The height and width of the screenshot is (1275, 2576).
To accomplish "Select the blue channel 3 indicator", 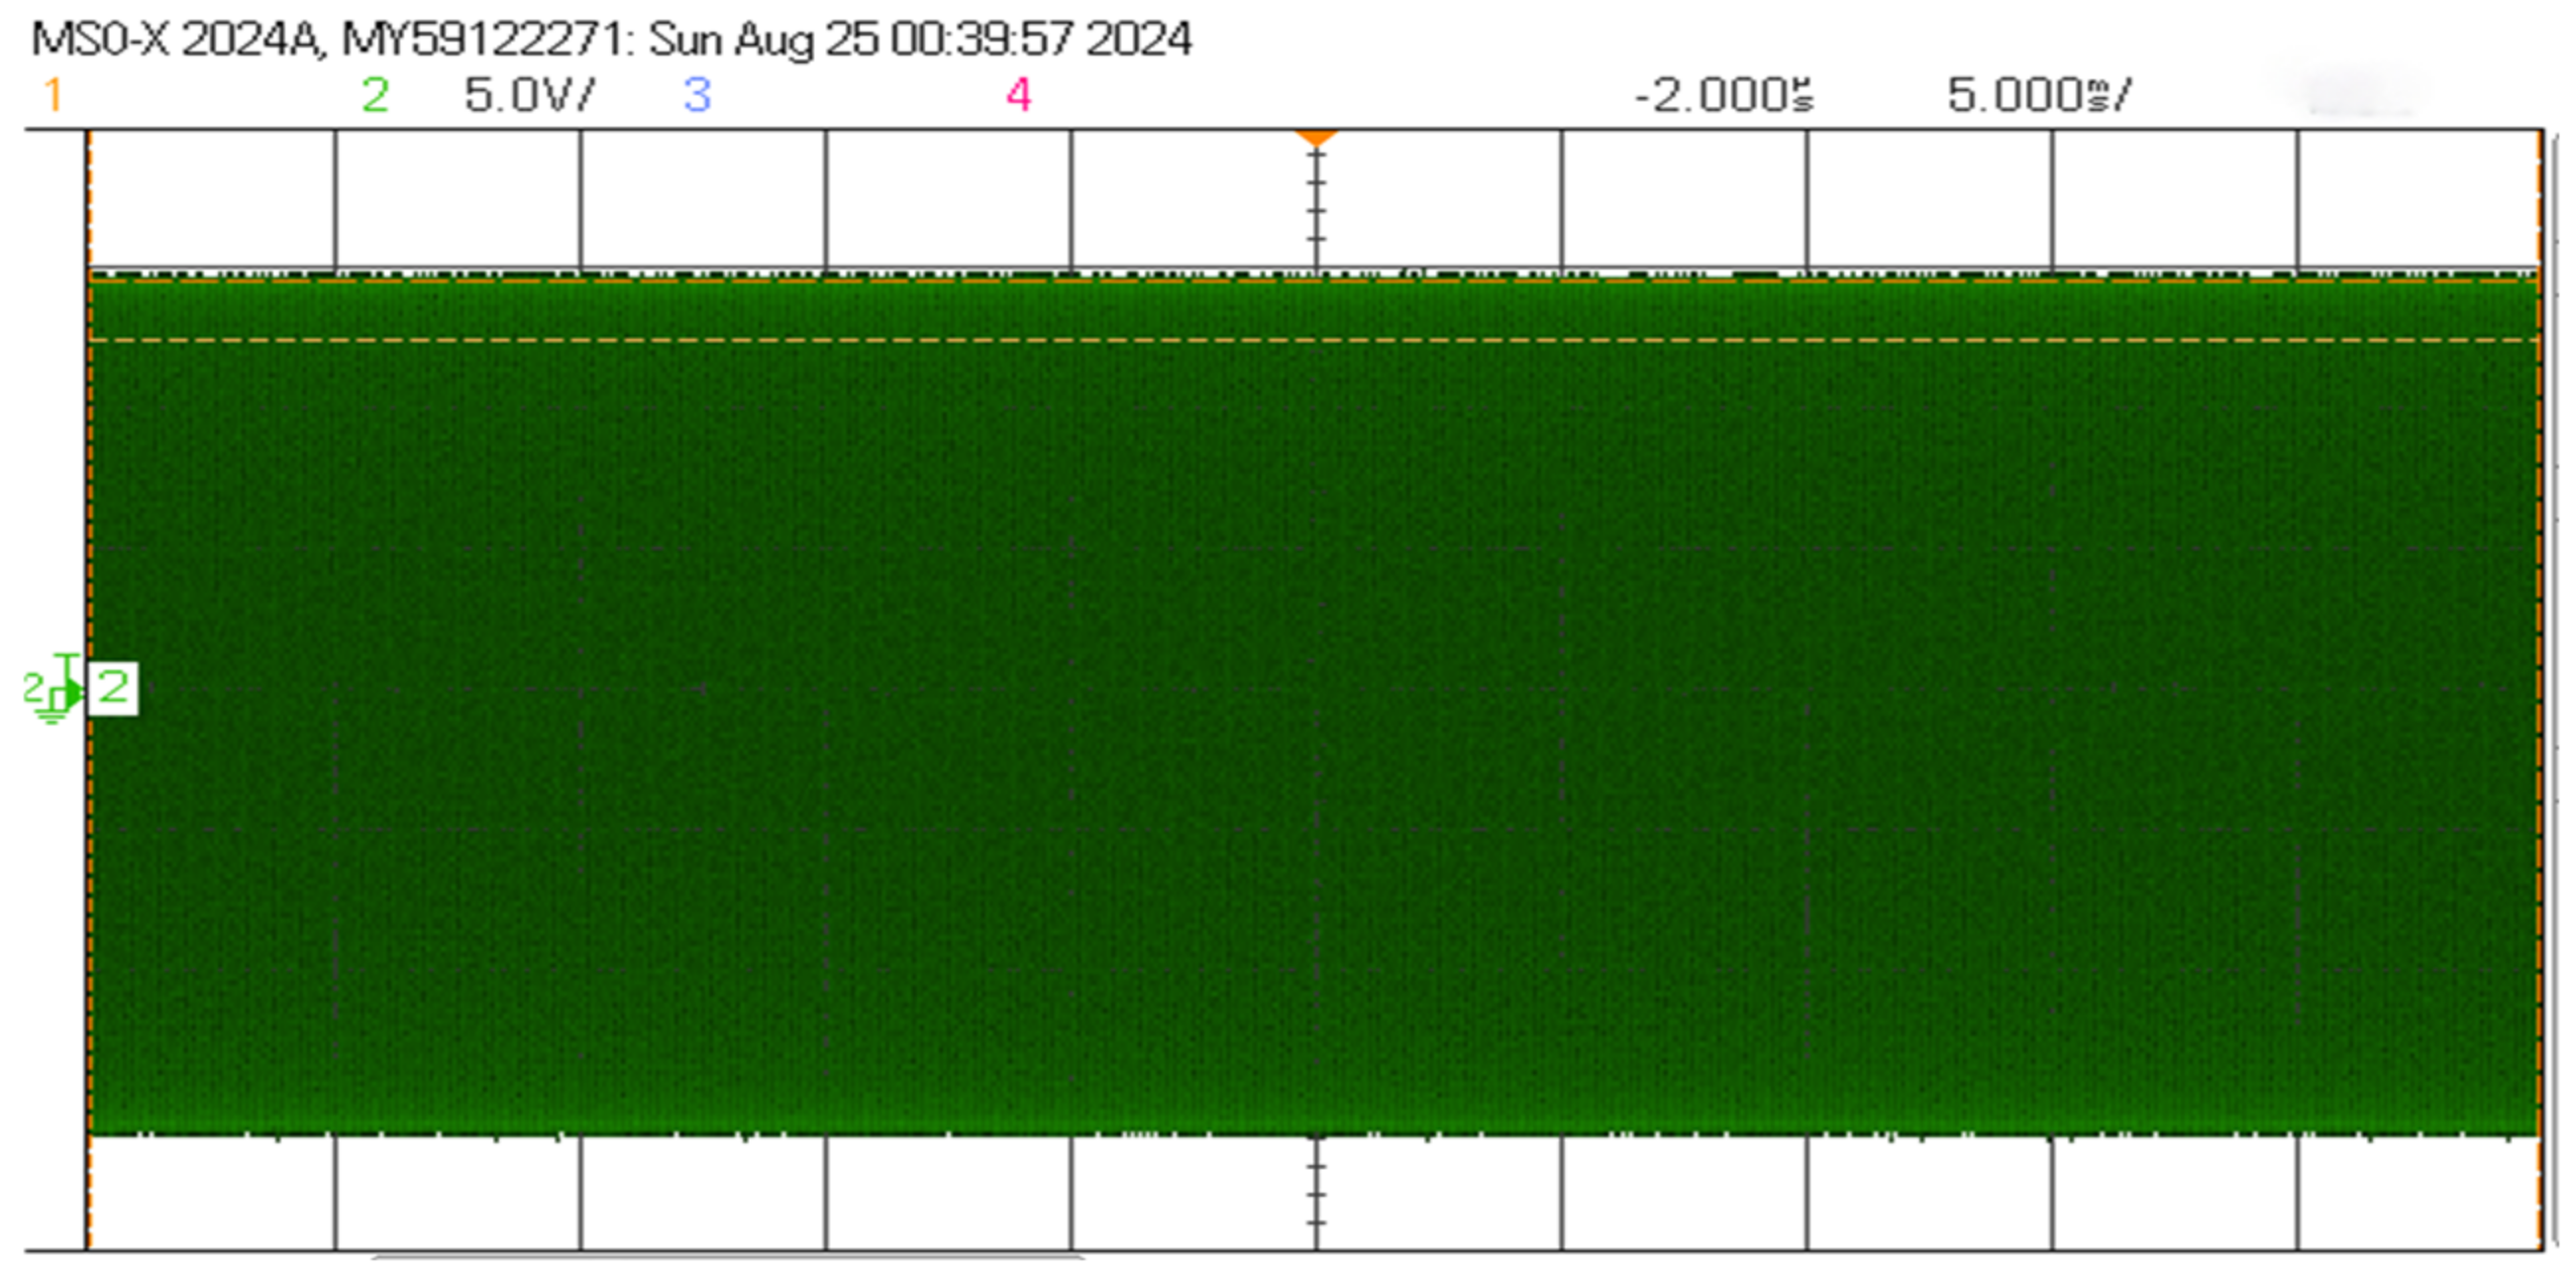I will [697, 96].
